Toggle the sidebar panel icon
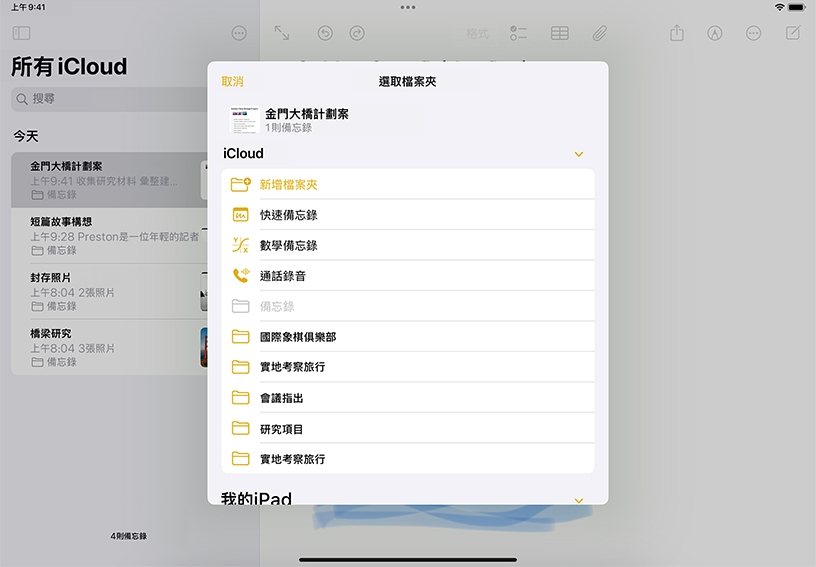This screenshot has width=816, height=567. pyautogui.click(x=21, y=33)
